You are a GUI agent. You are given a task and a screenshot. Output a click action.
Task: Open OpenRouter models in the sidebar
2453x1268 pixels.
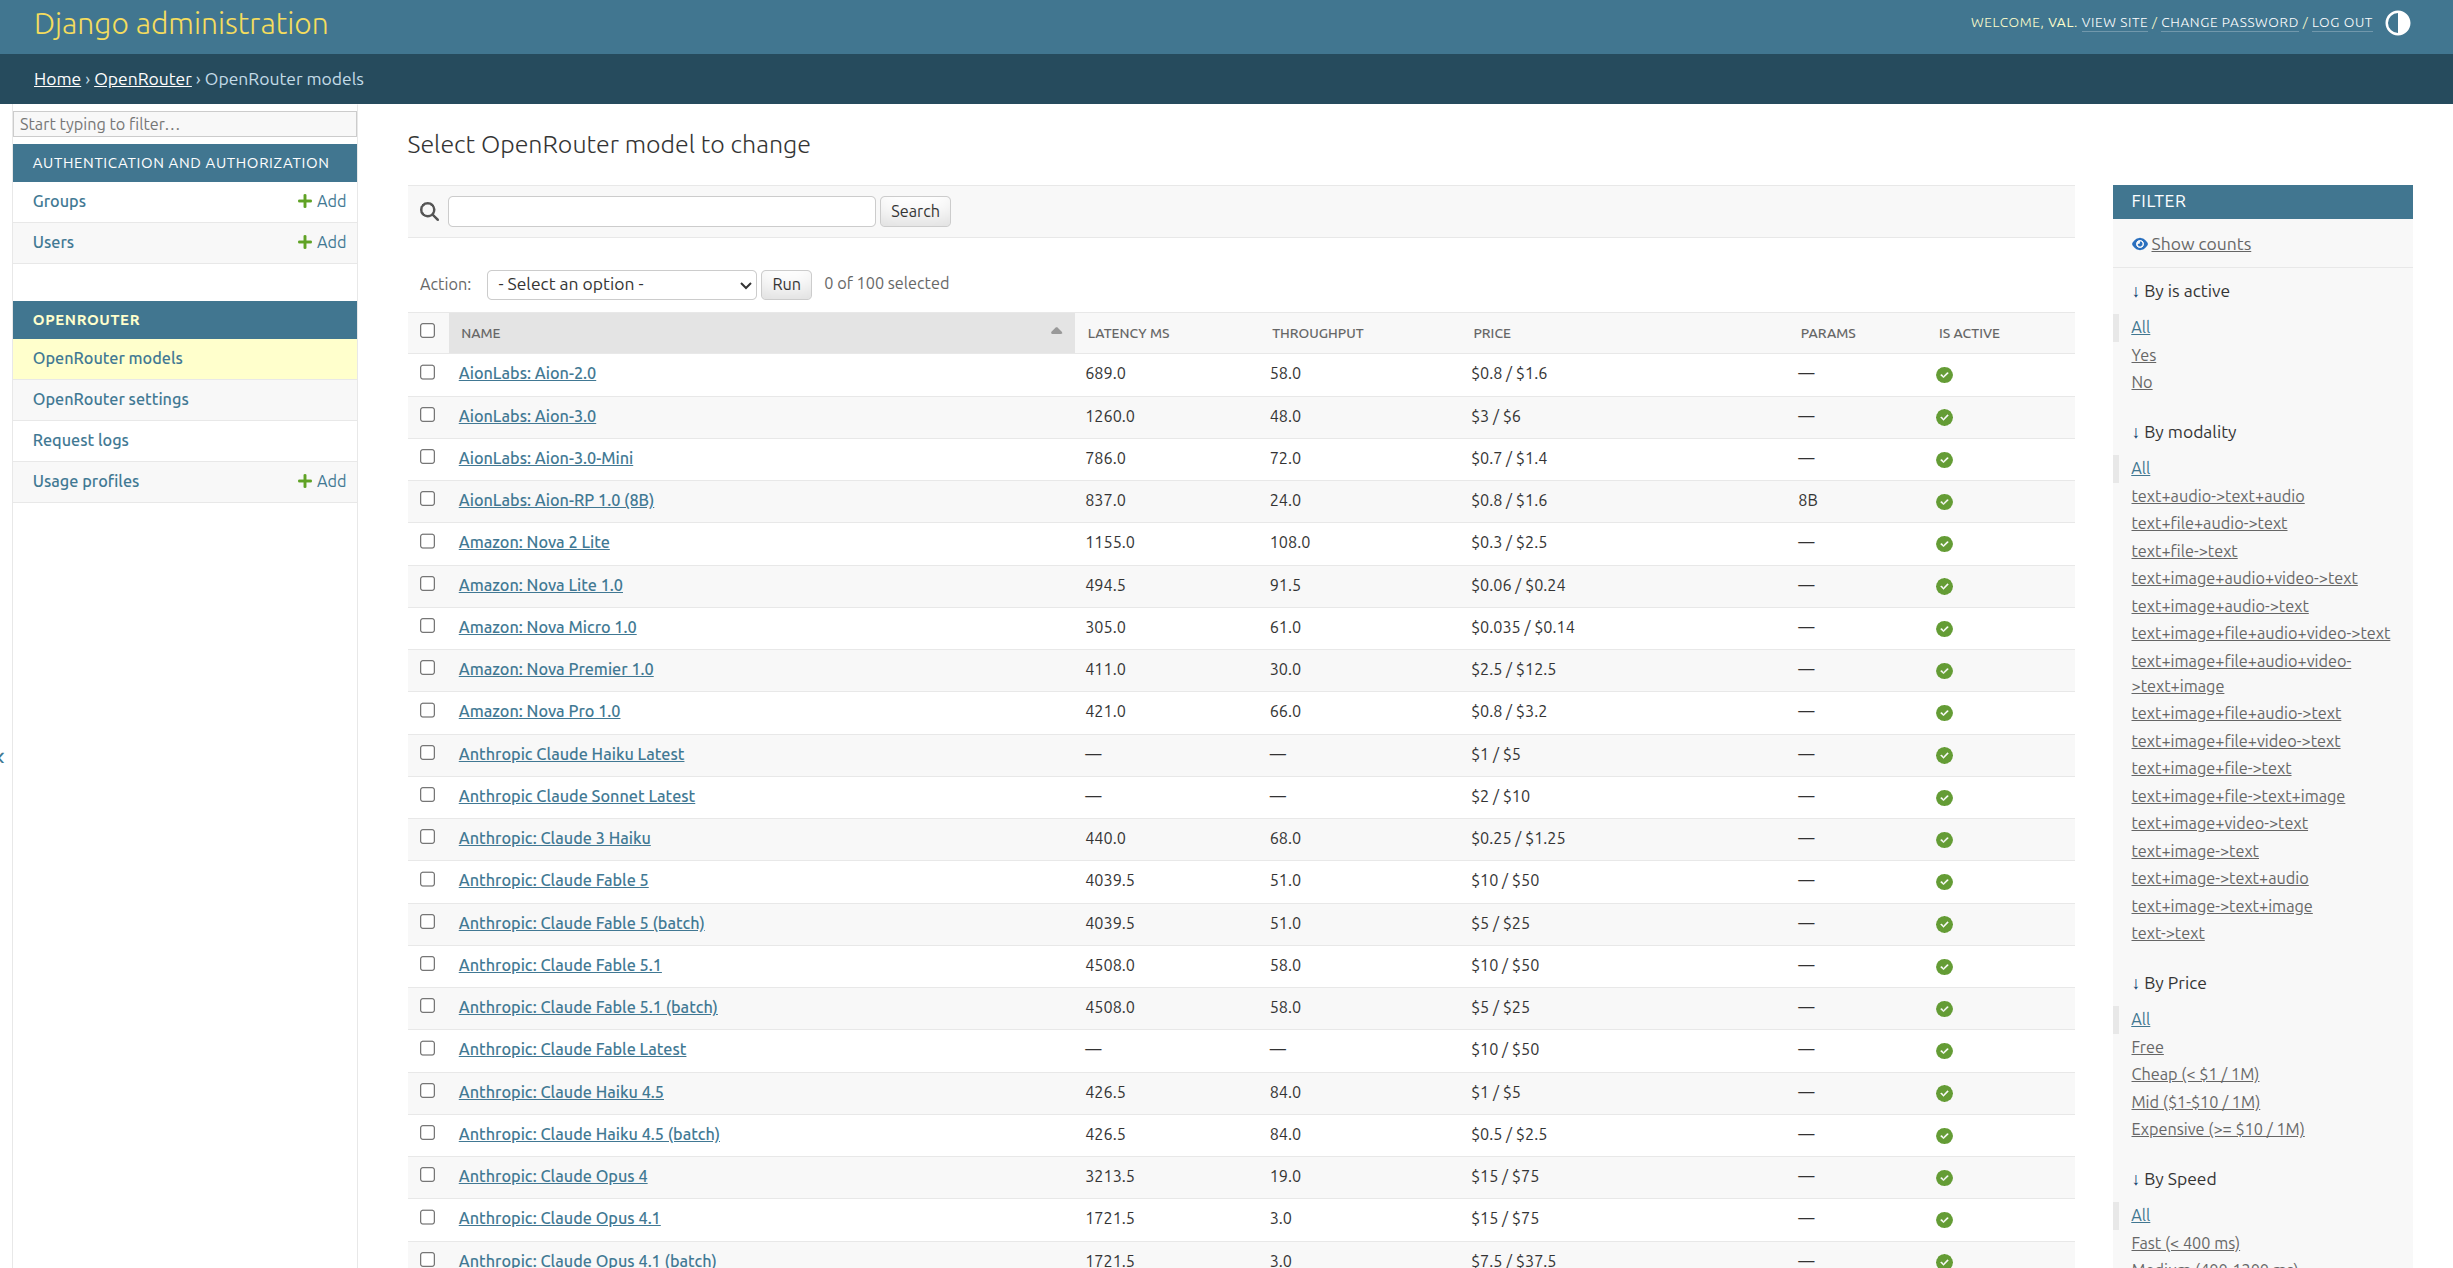click(x=108, y=358)
